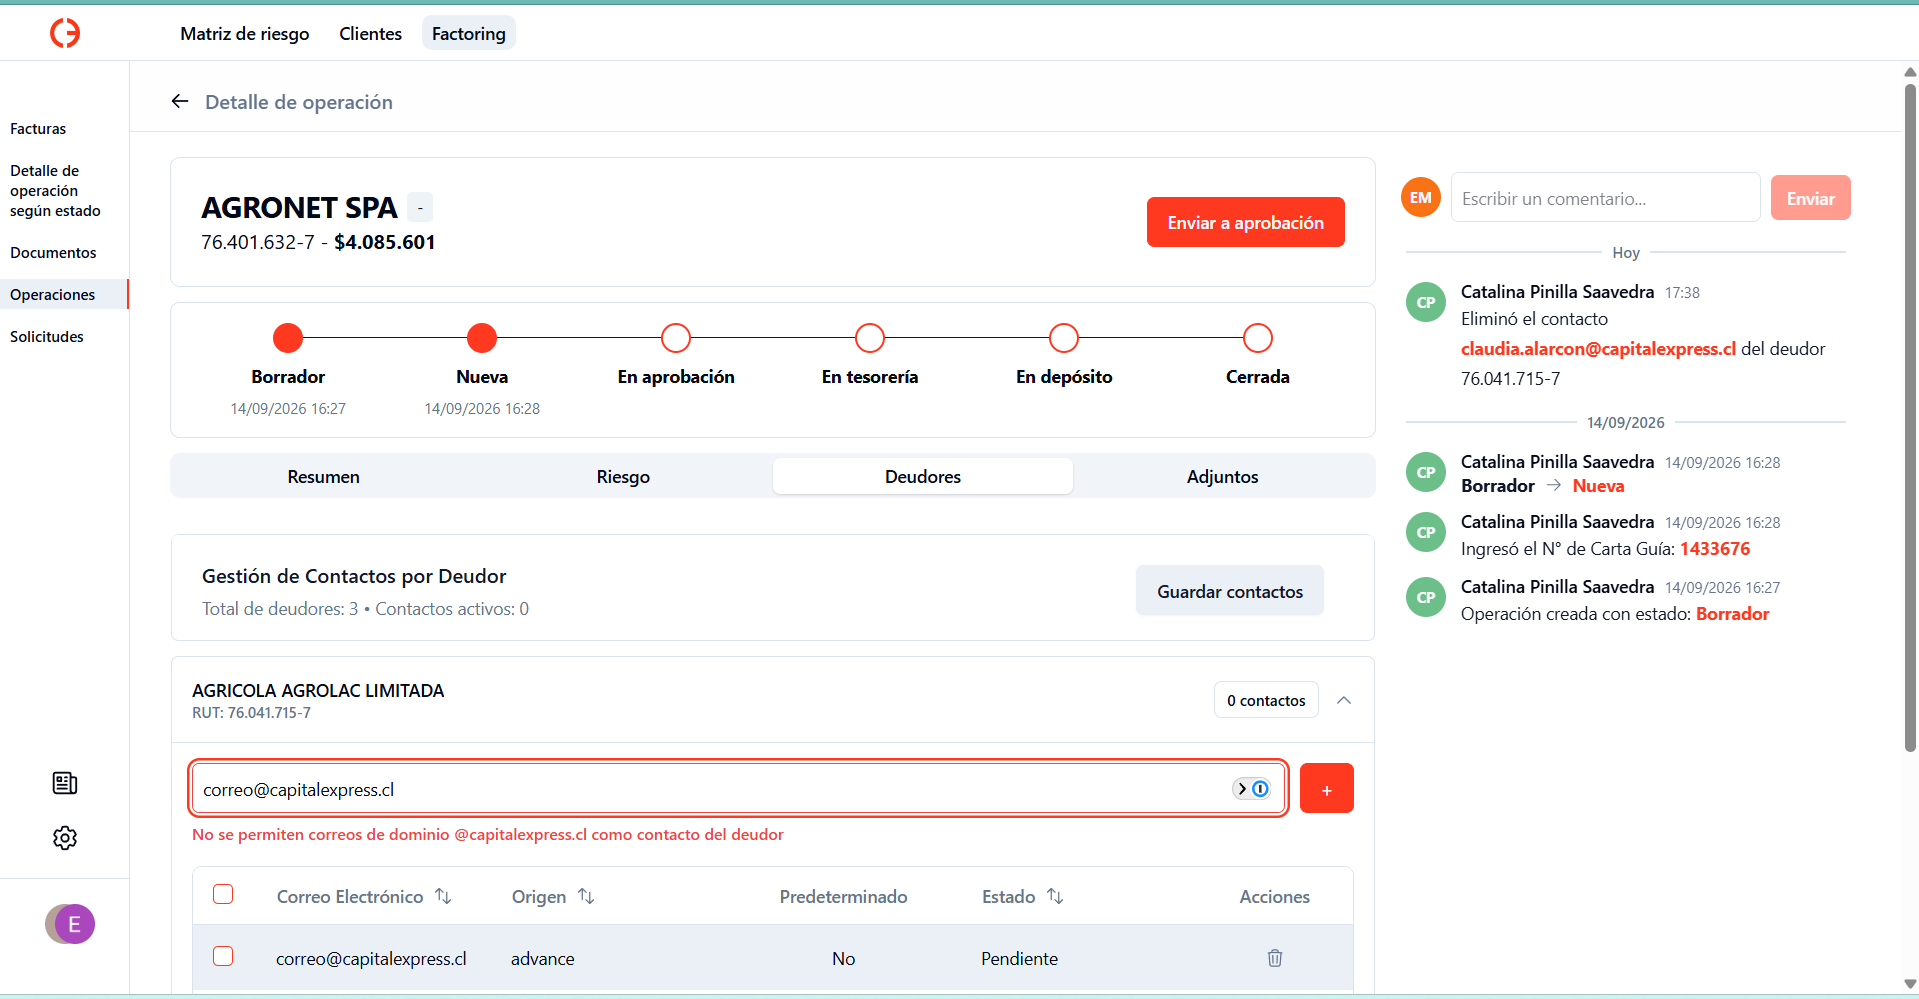
Task: Switch to the Riesgo tab
Action: pos(623,477)
